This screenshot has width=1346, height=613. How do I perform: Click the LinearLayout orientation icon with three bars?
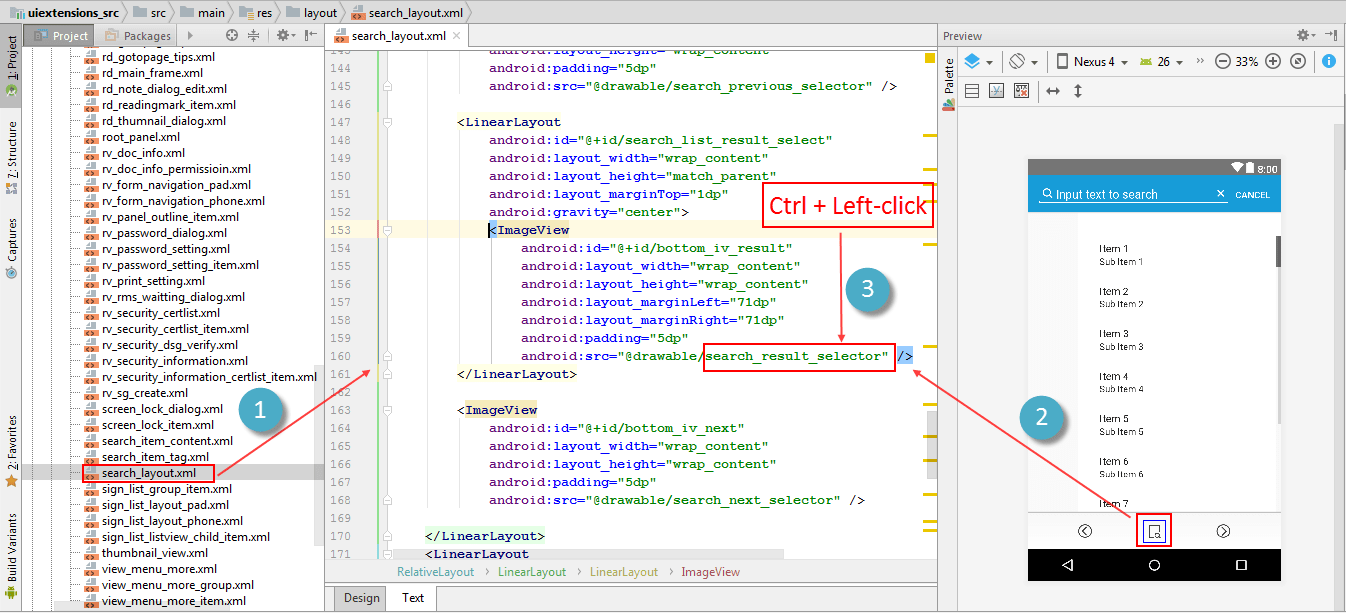click(x=972, y=90)
